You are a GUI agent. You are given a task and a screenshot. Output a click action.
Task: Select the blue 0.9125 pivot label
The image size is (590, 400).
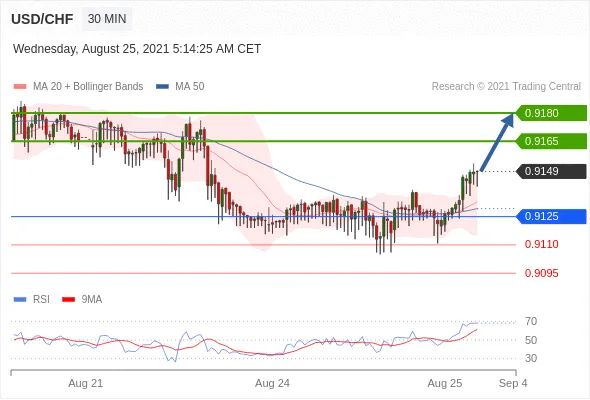tap(551, 216)
